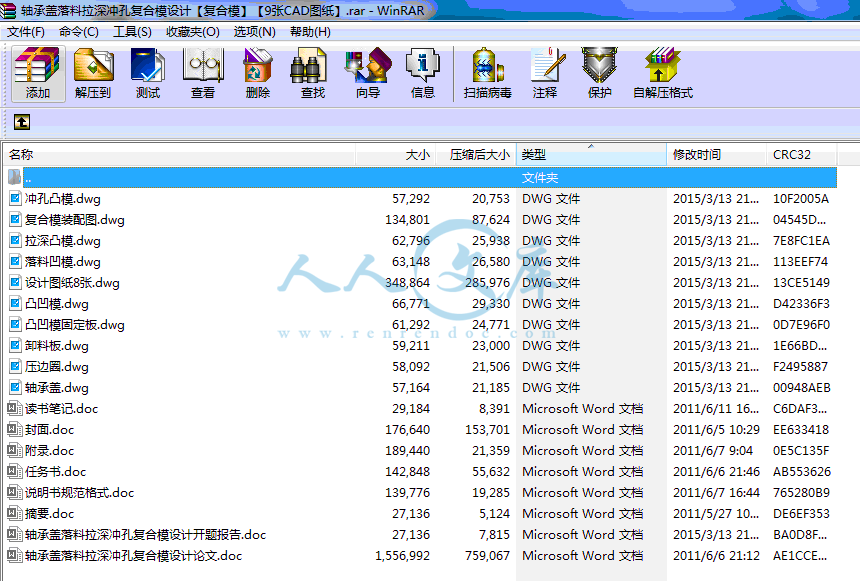
Task: Sort by CRC32 column header
Action: tap(801, 155)
